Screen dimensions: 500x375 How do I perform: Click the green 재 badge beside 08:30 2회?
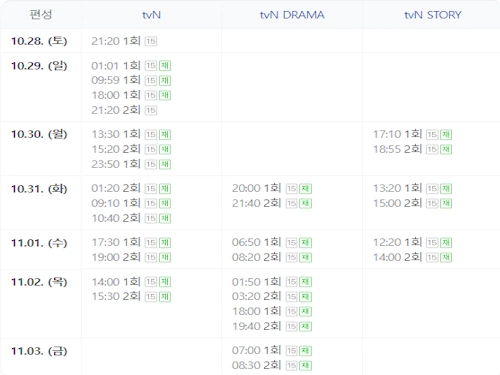click(305, 365)
